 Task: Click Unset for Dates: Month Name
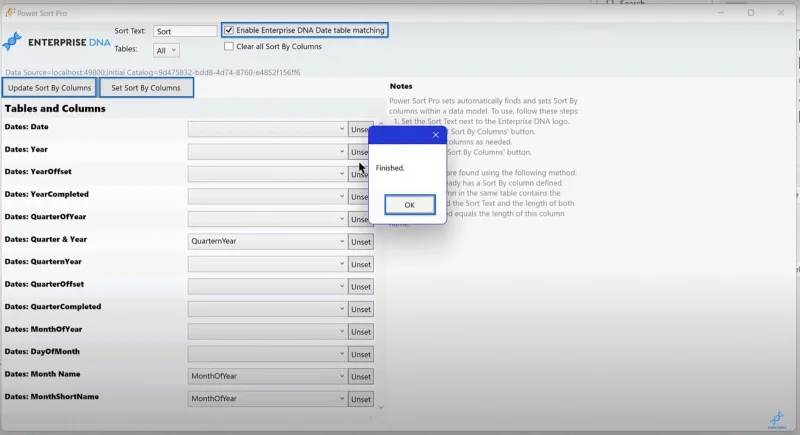click(x=361, y=376)
